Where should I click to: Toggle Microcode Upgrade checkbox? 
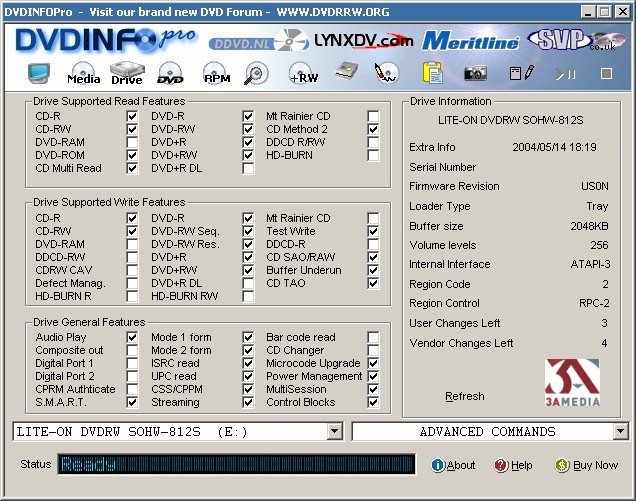(373, 363)
